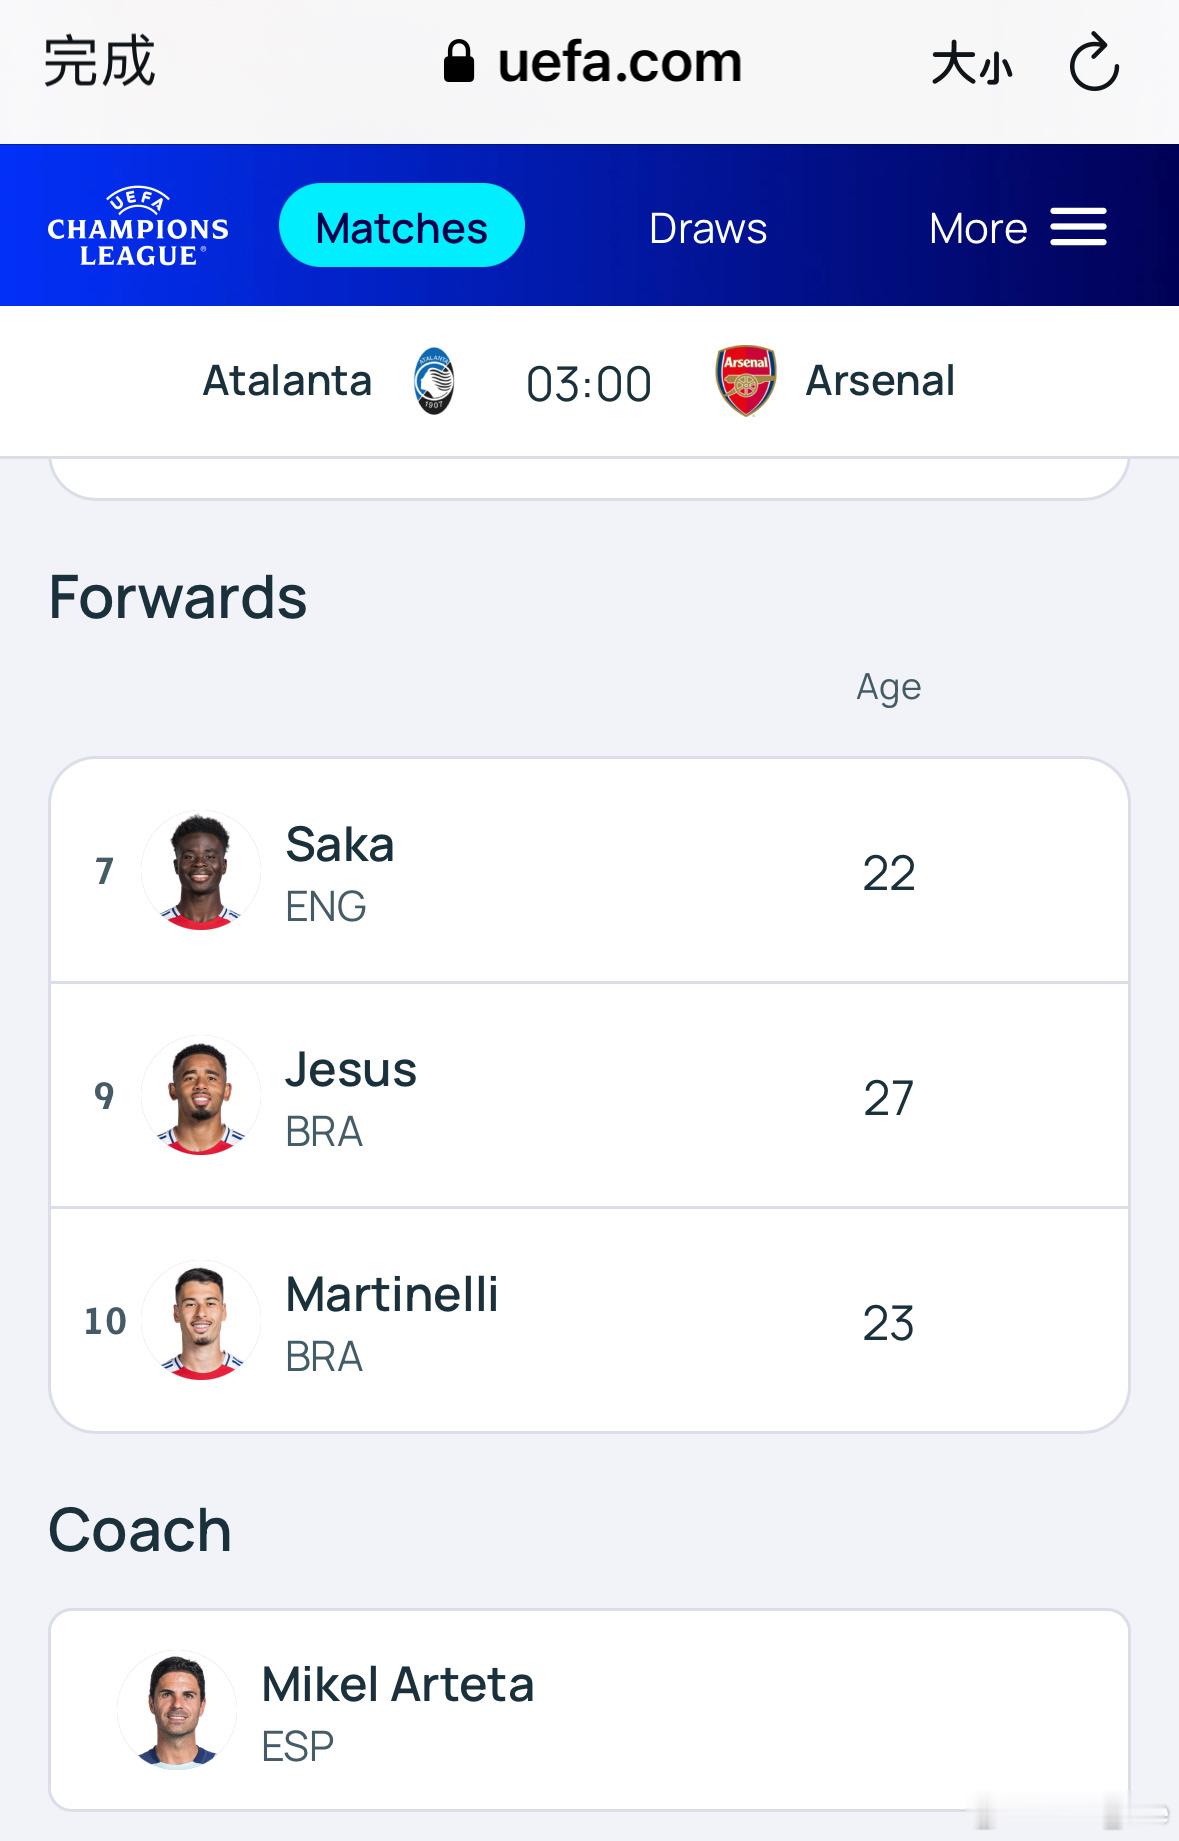
Task: Open the hamburger menu icon next to More
Action: (x=1078, y=227)
